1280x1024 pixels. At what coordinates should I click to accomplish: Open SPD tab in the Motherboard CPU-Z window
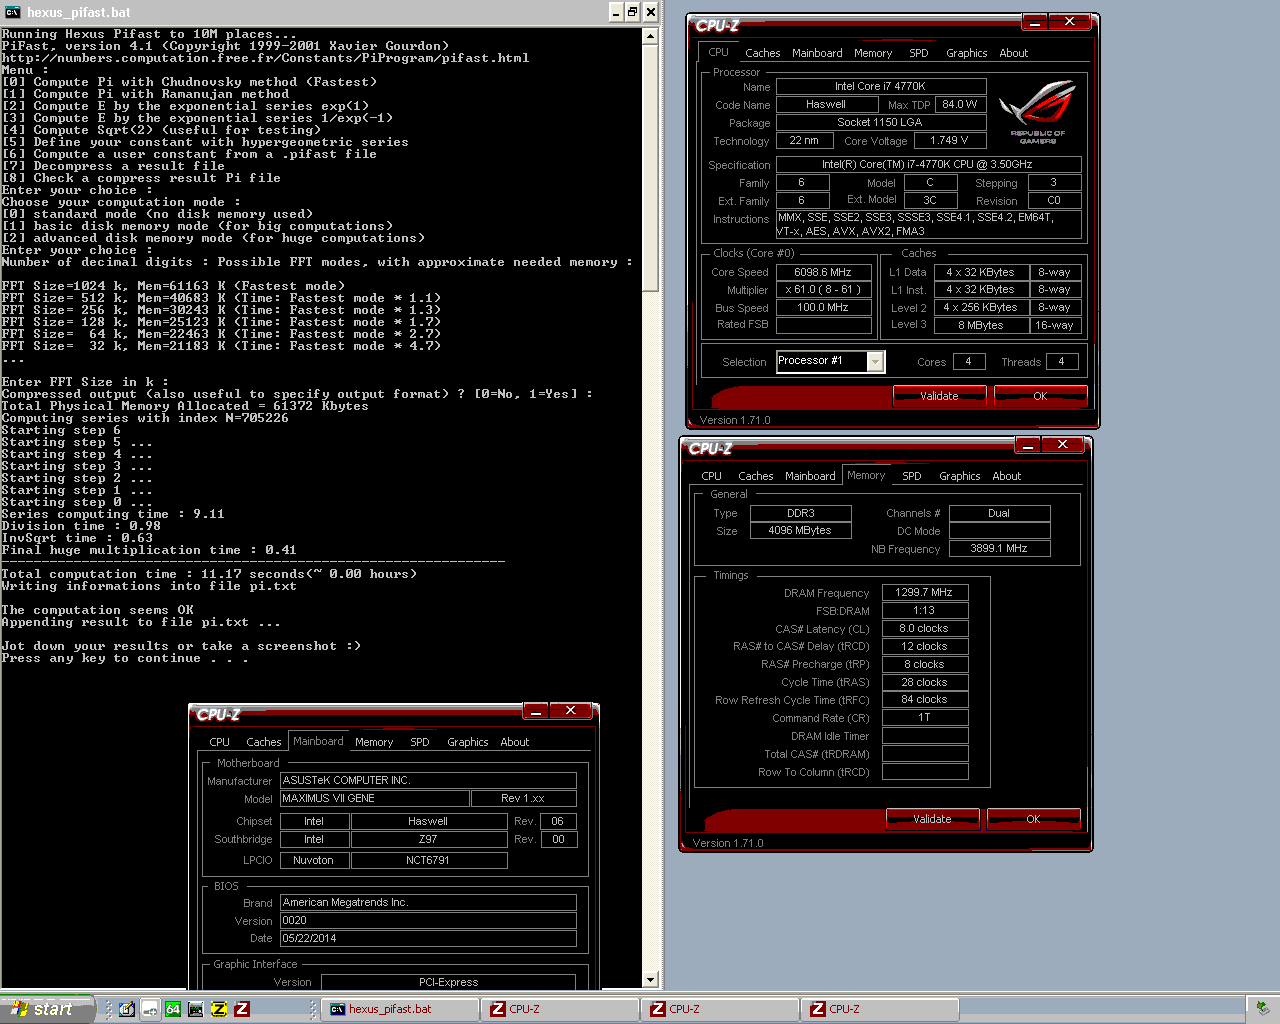(420, 742)
